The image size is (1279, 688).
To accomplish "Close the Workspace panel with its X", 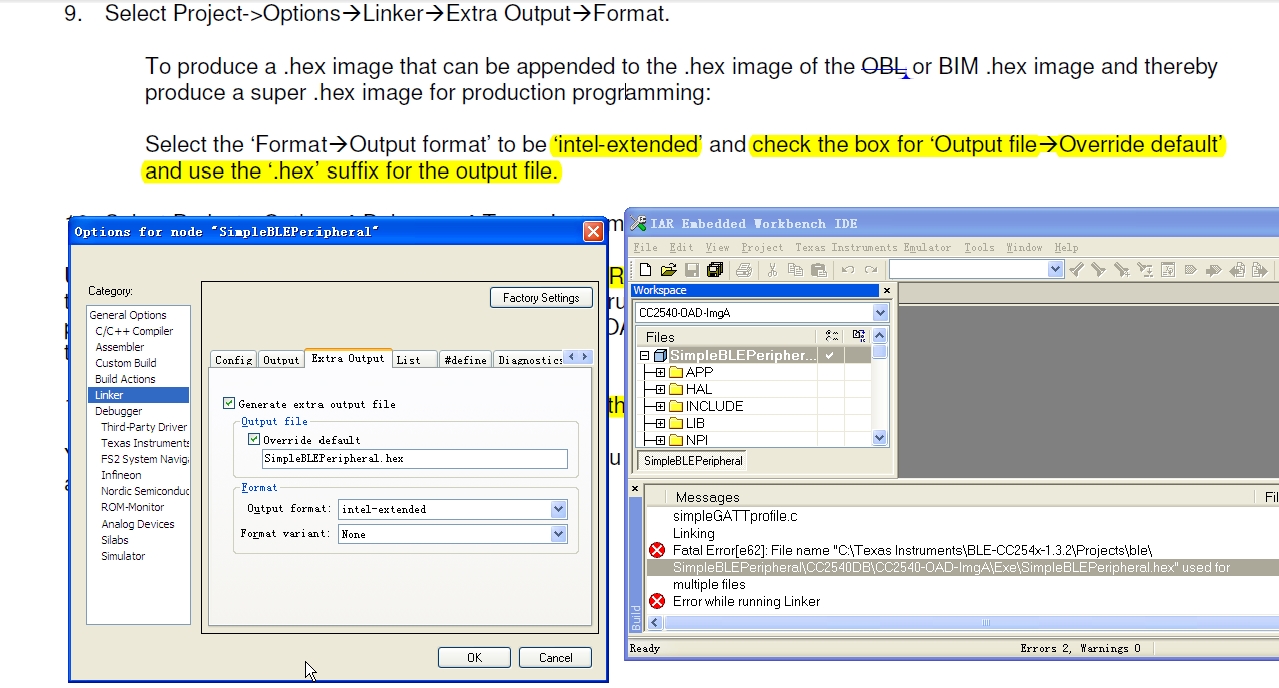I will click(x=886, y=290).
